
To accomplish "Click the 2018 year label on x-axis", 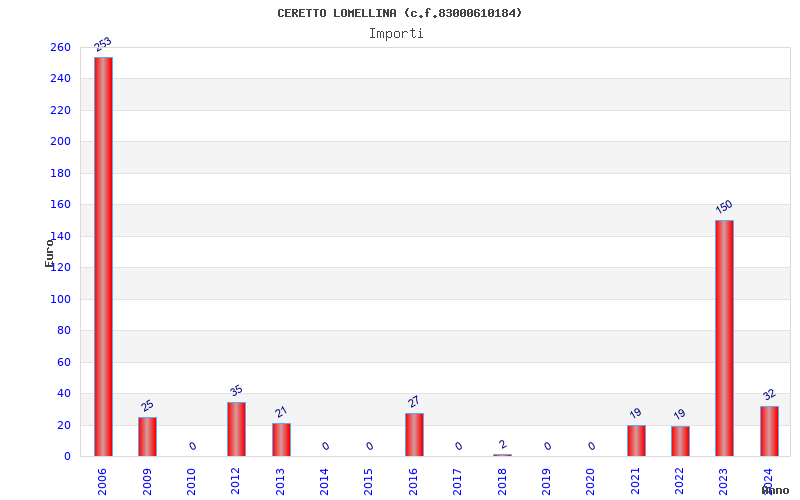I will pos(502,482).
